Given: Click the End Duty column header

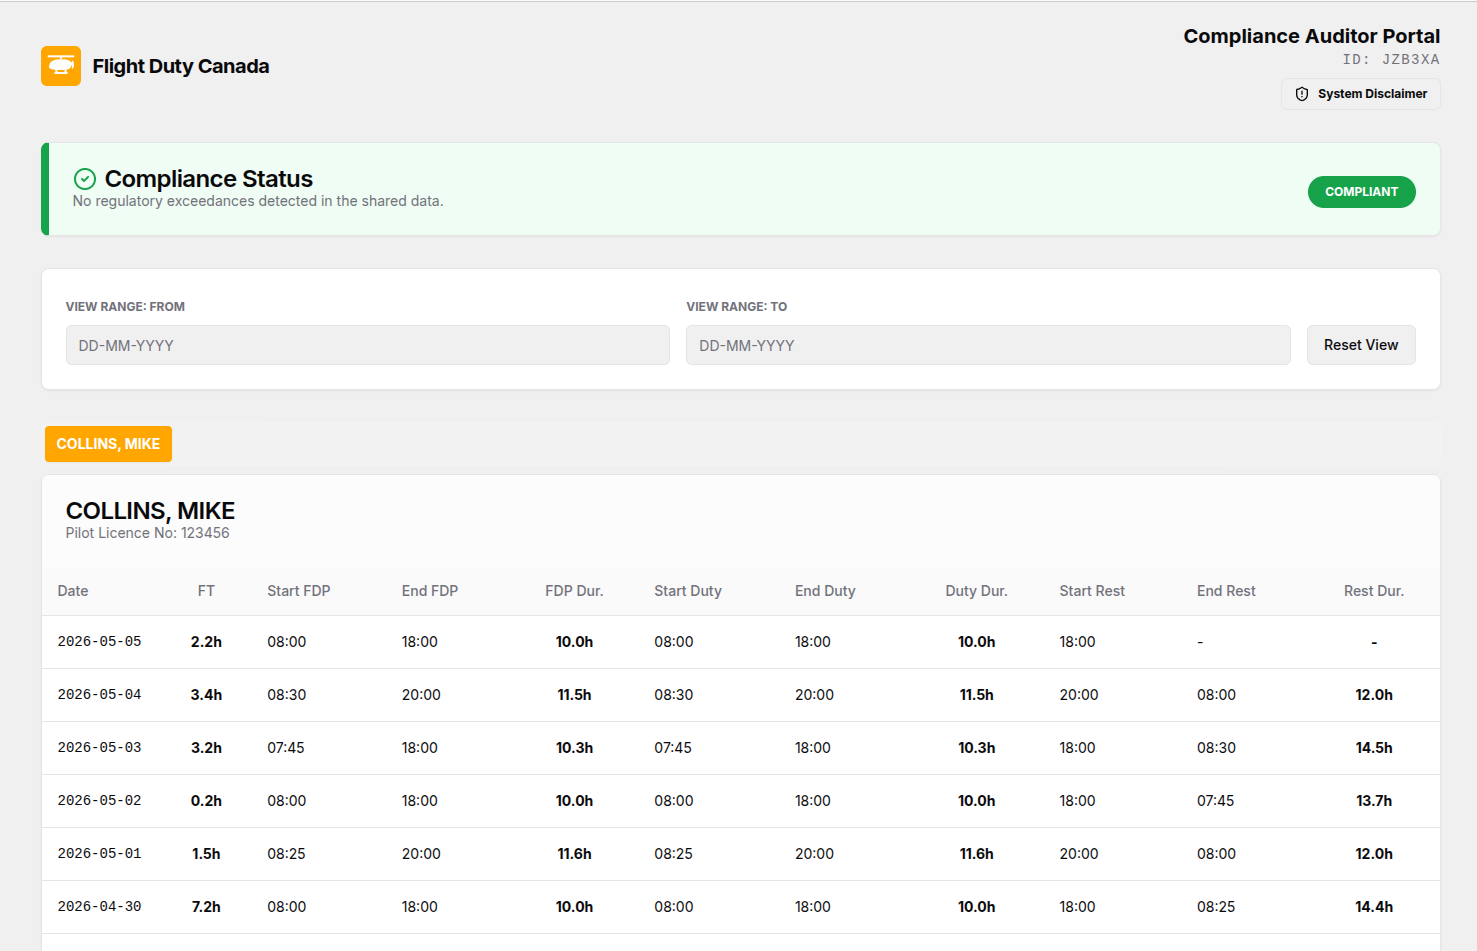Looking at the screenshot, I should coord(825,591).
